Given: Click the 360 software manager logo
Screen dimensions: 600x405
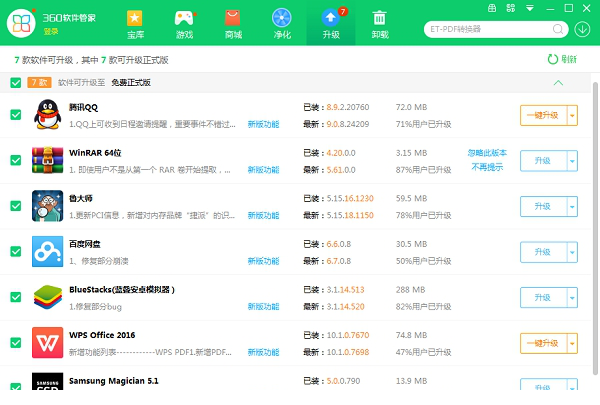Looking at the screenshot, I should (21, 23).
